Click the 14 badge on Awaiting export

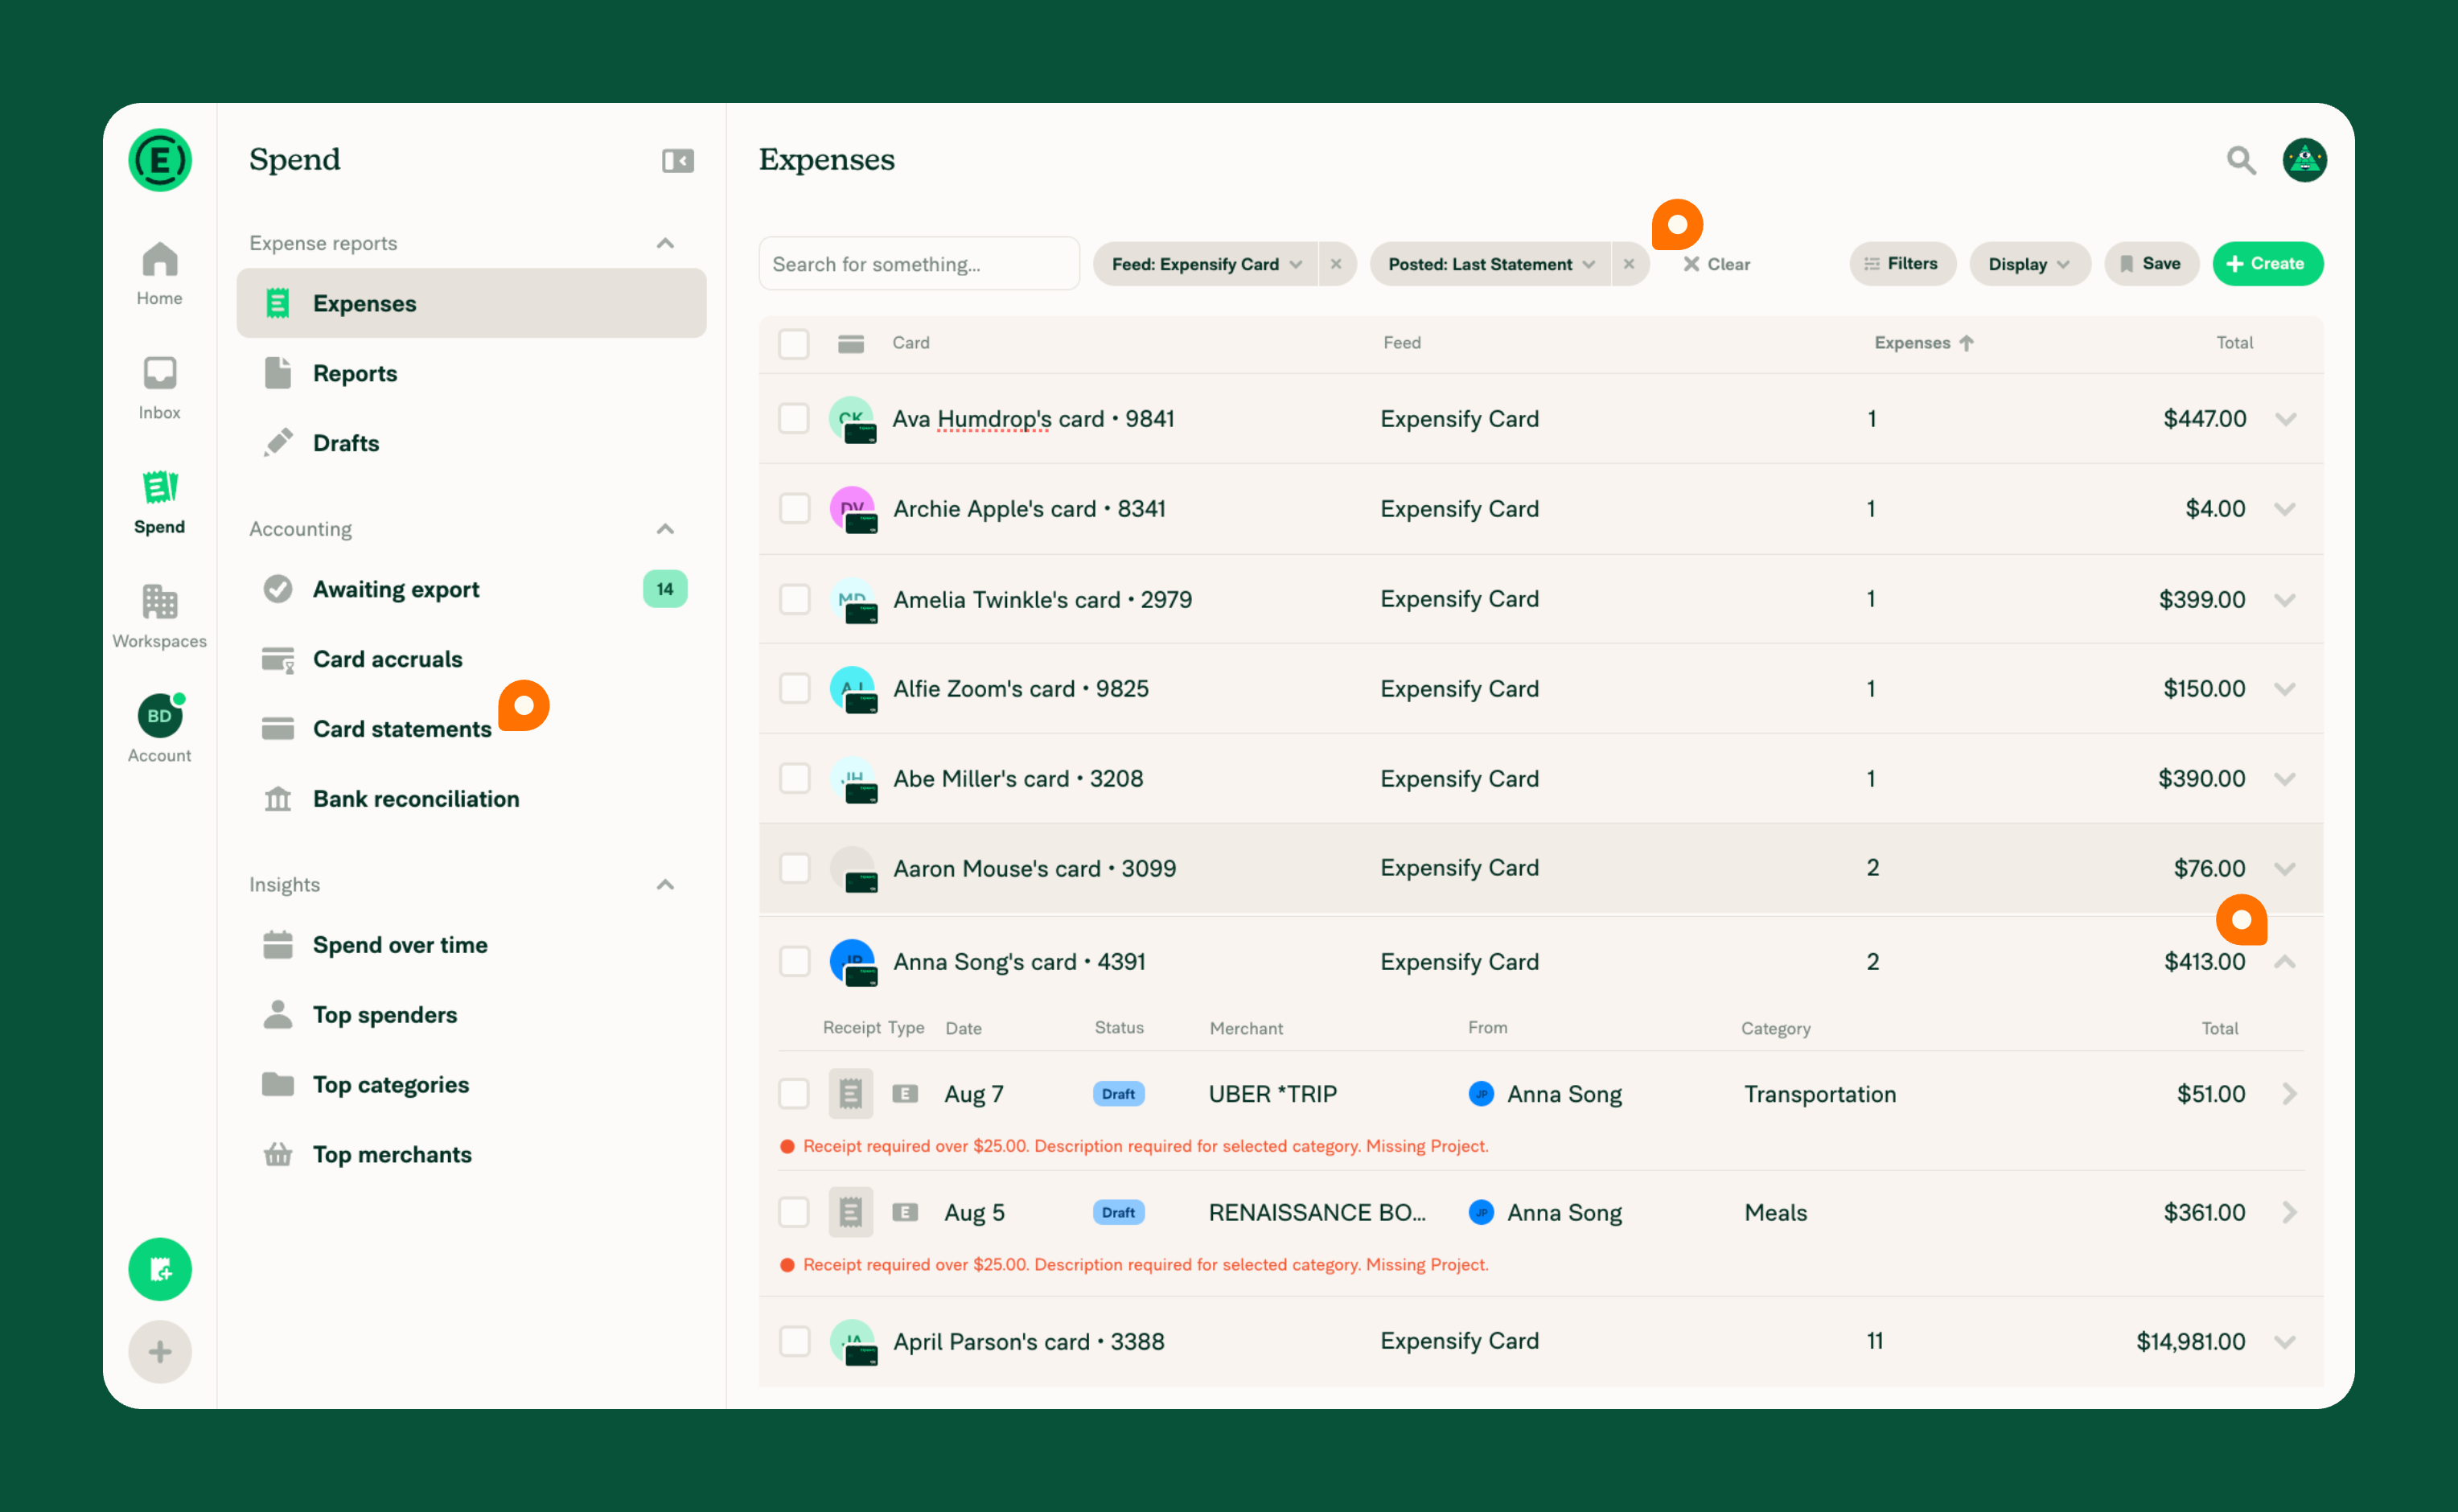tap(665, 589)
